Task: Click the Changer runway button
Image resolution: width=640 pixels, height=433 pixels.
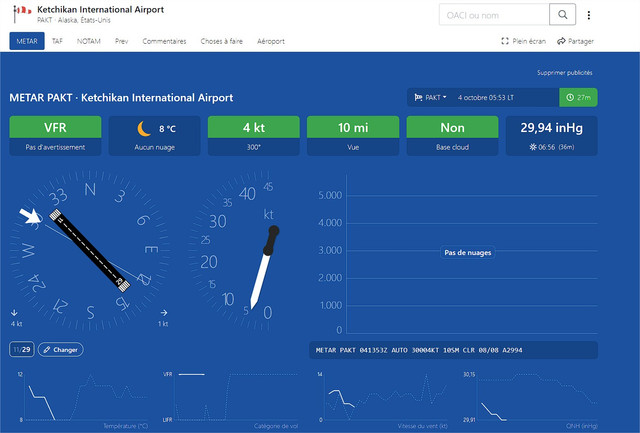Action: point(61,350)
